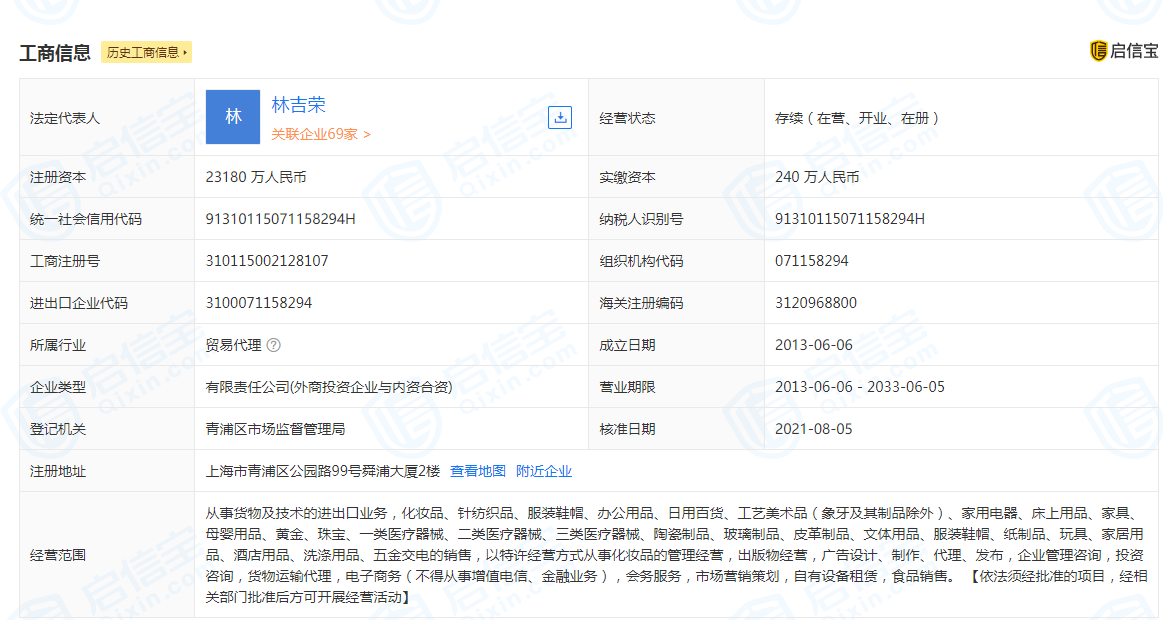Click the 纳税人识别号 label

[x=642, y=220]
